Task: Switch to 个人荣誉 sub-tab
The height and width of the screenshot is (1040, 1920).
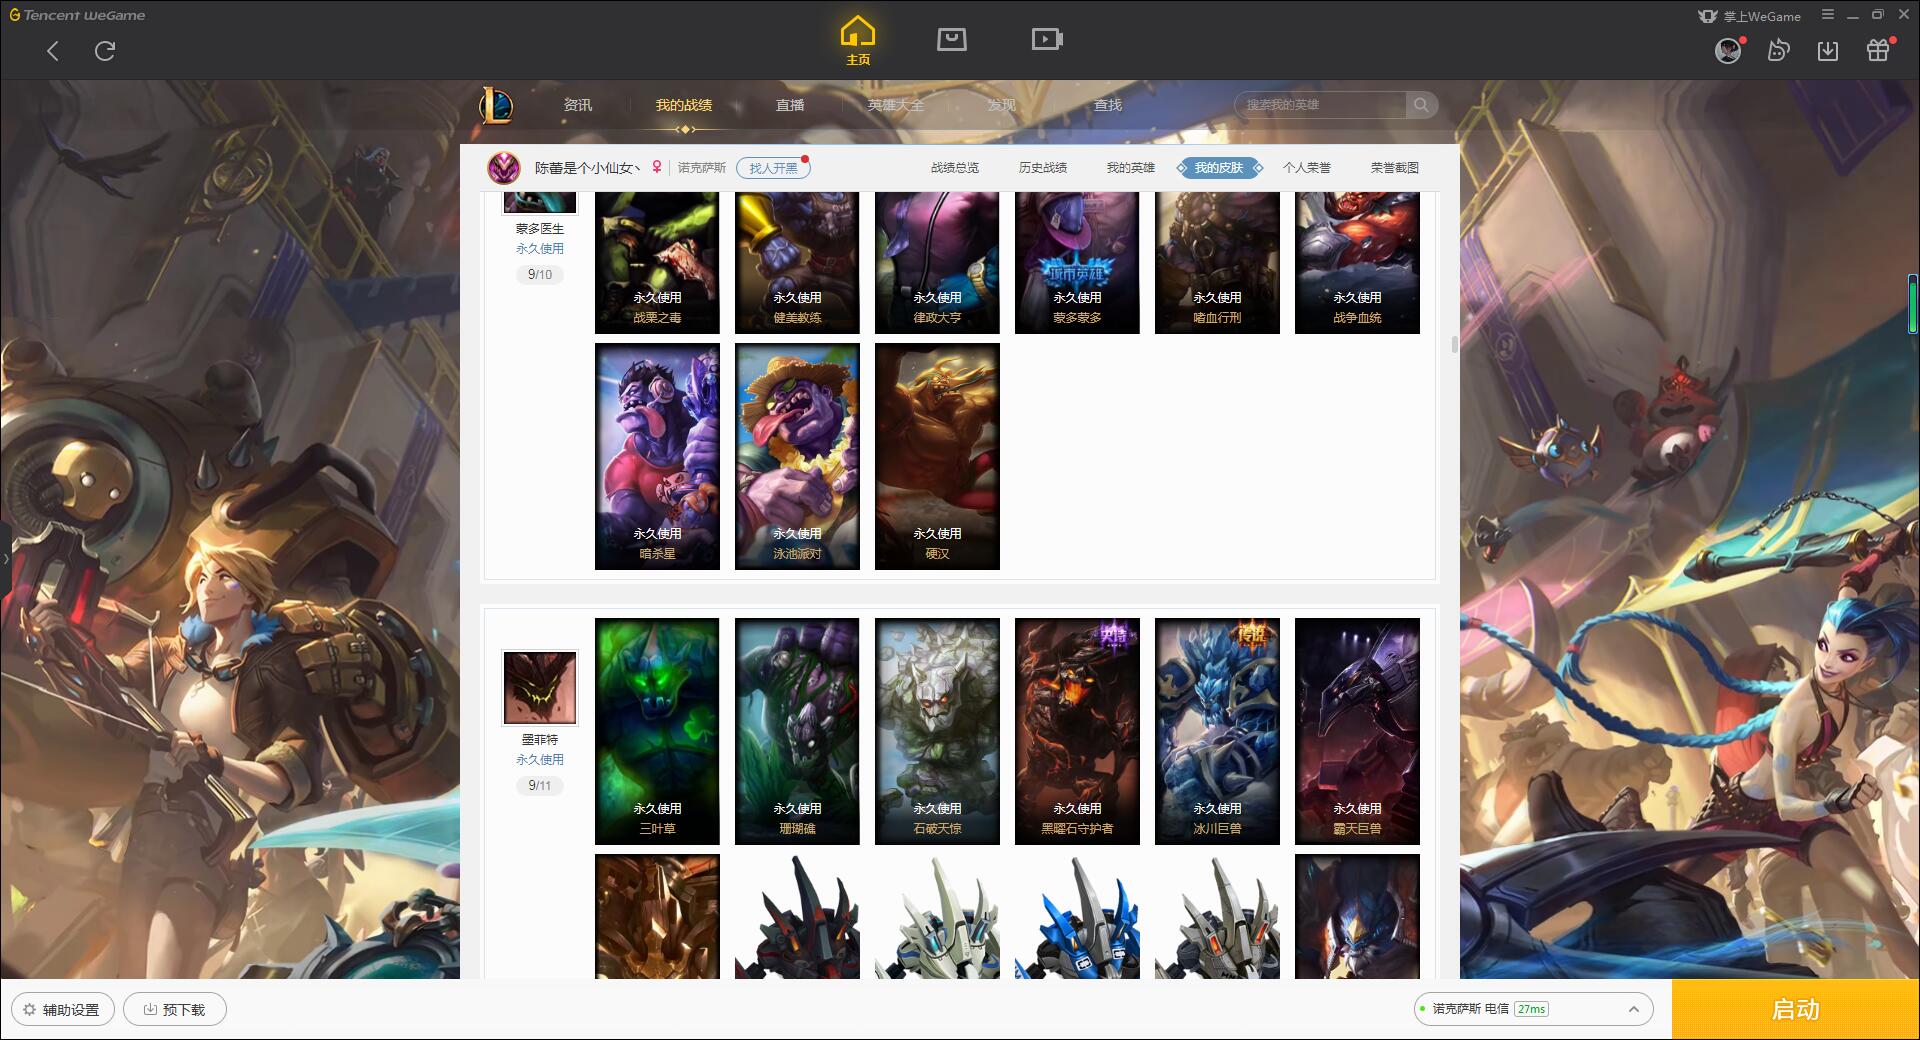Action: (1307, 168)
